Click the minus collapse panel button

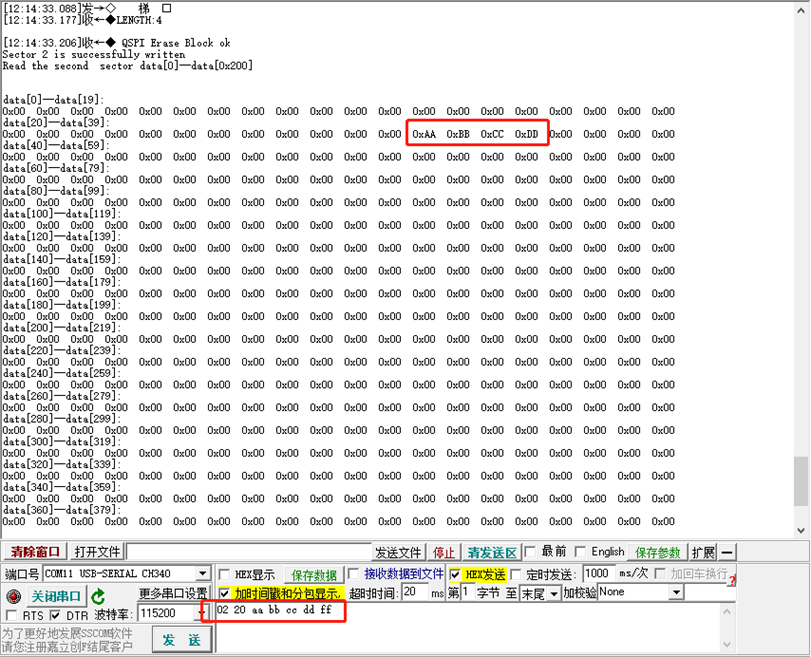coord(727,553)
